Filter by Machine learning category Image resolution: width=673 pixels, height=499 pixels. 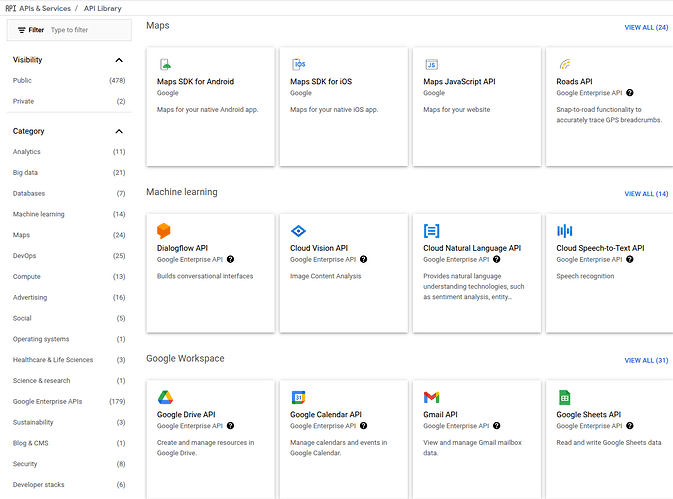tap(39, 214)
